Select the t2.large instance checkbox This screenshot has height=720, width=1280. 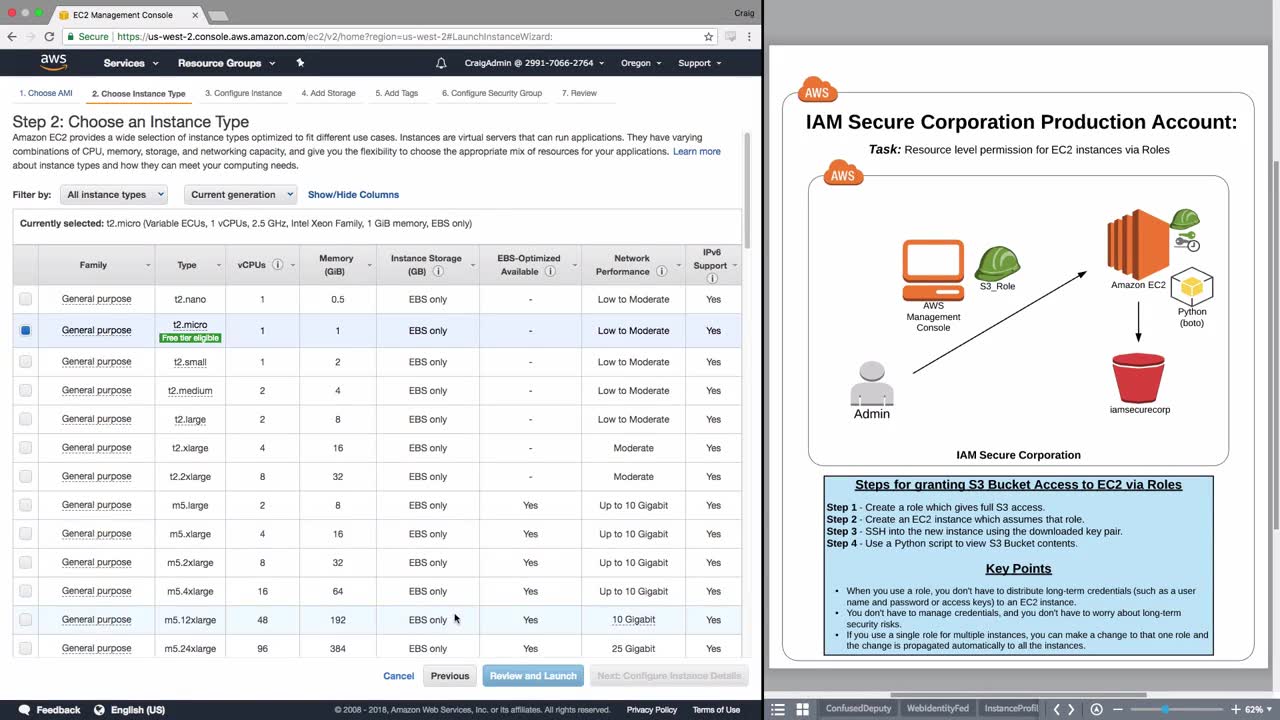click(x=25, y=419)
